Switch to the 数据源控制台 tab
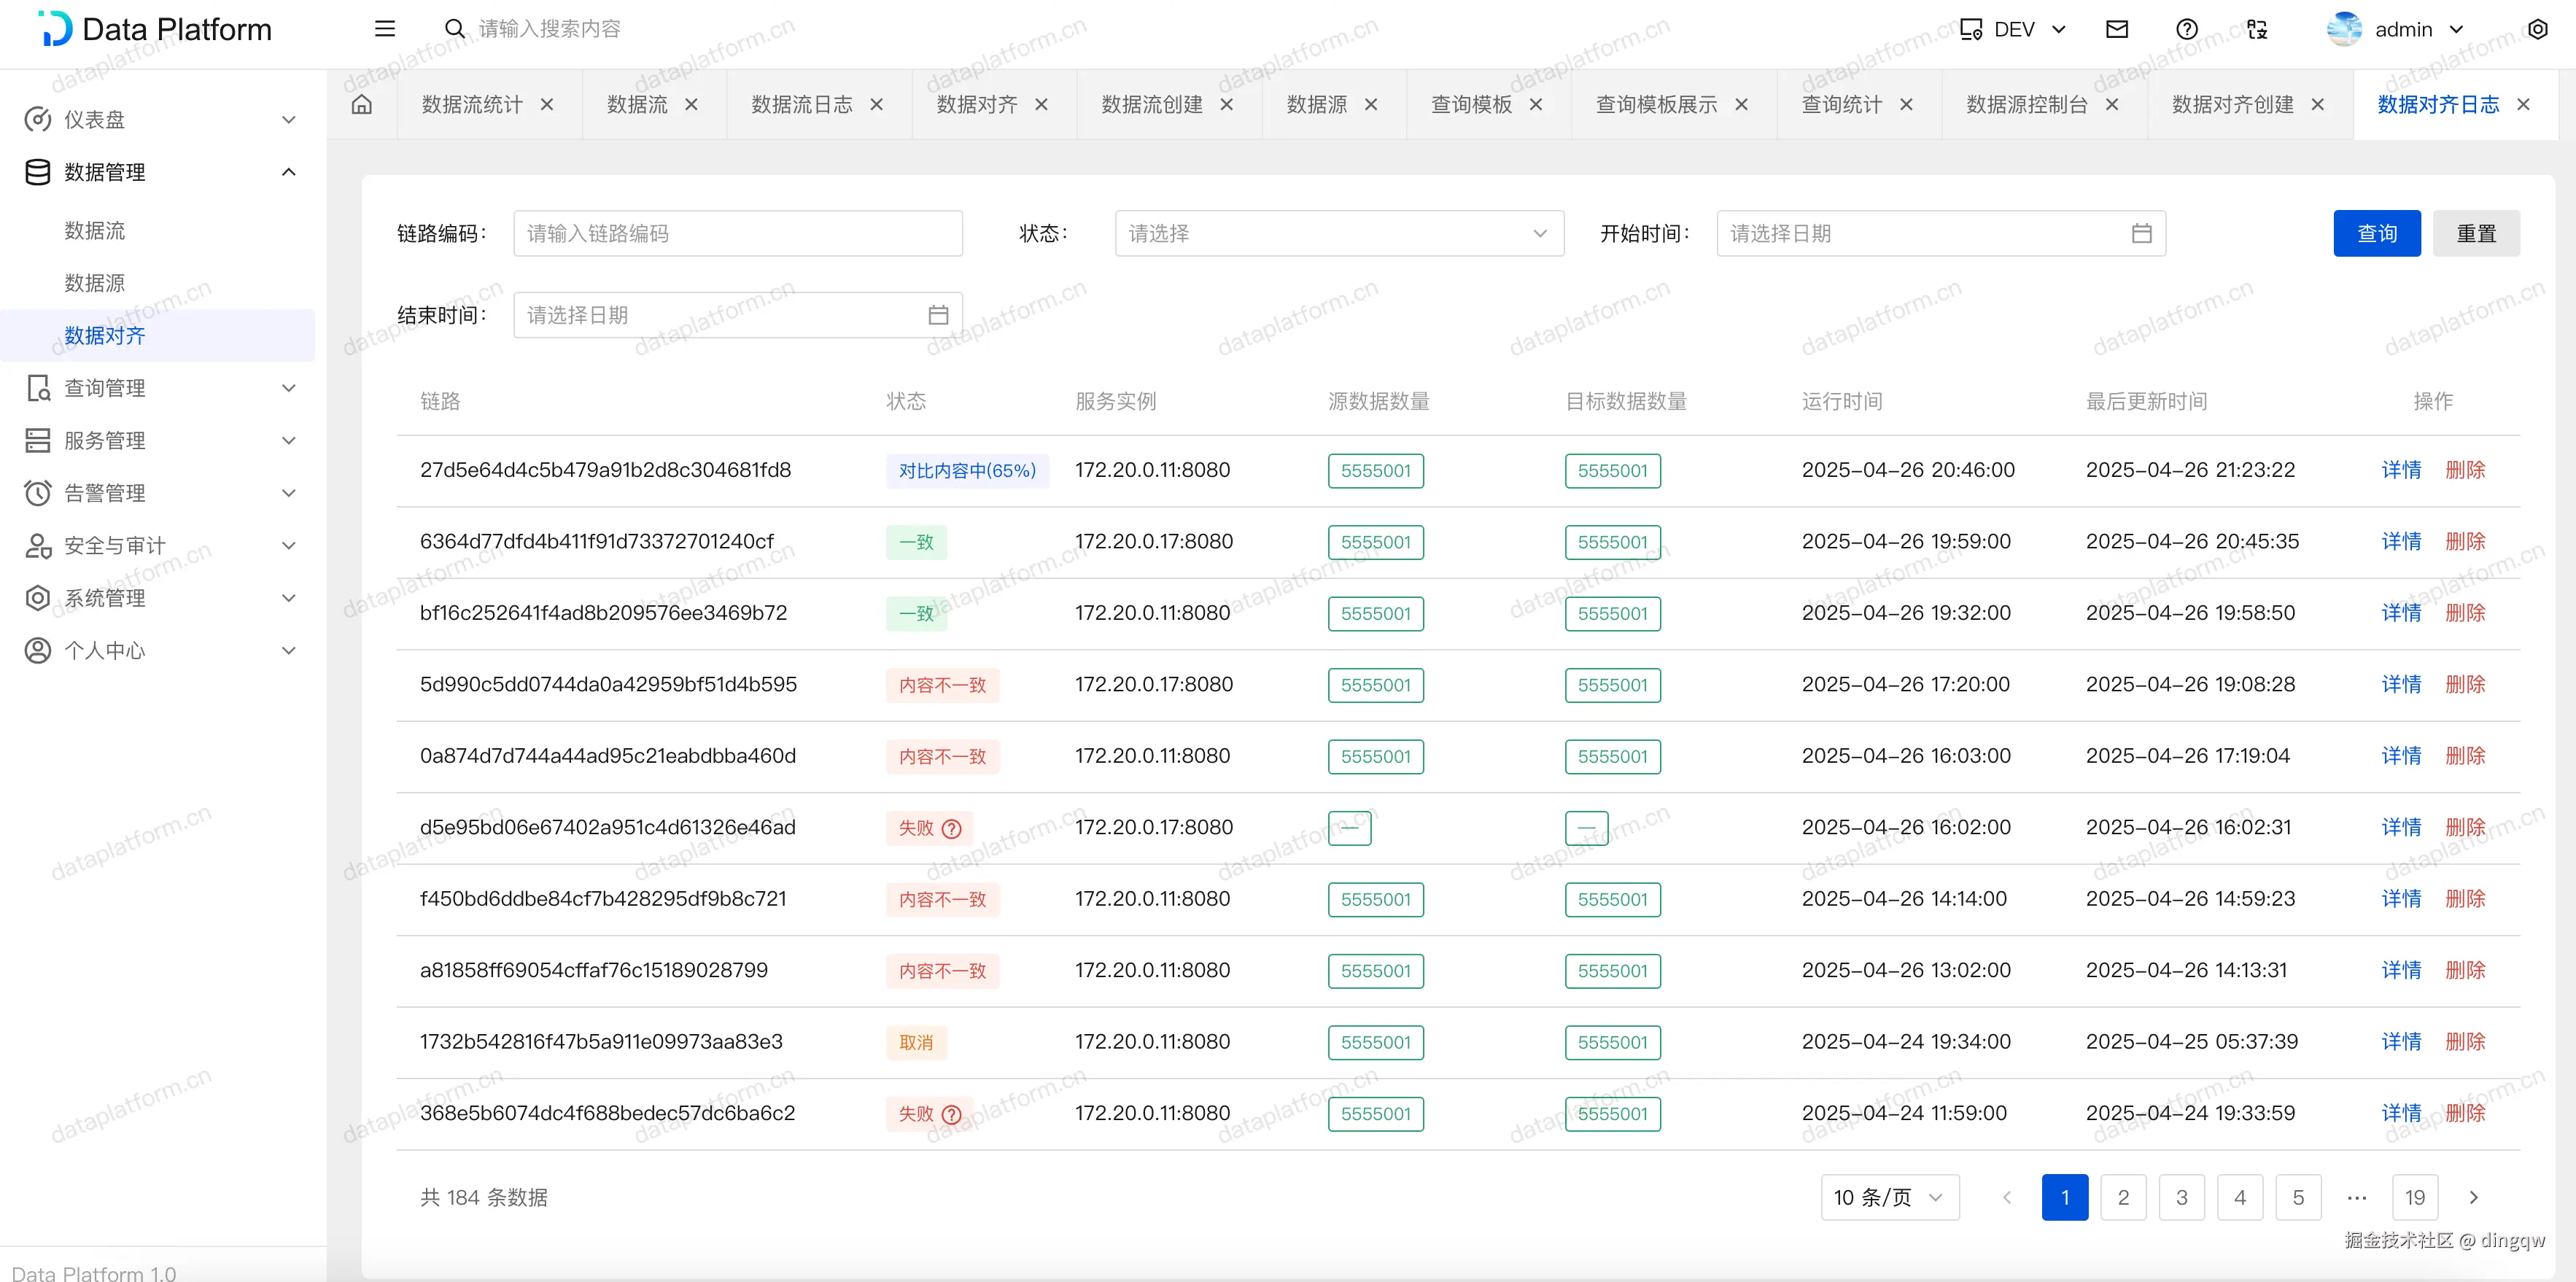 click(2026, 104)
